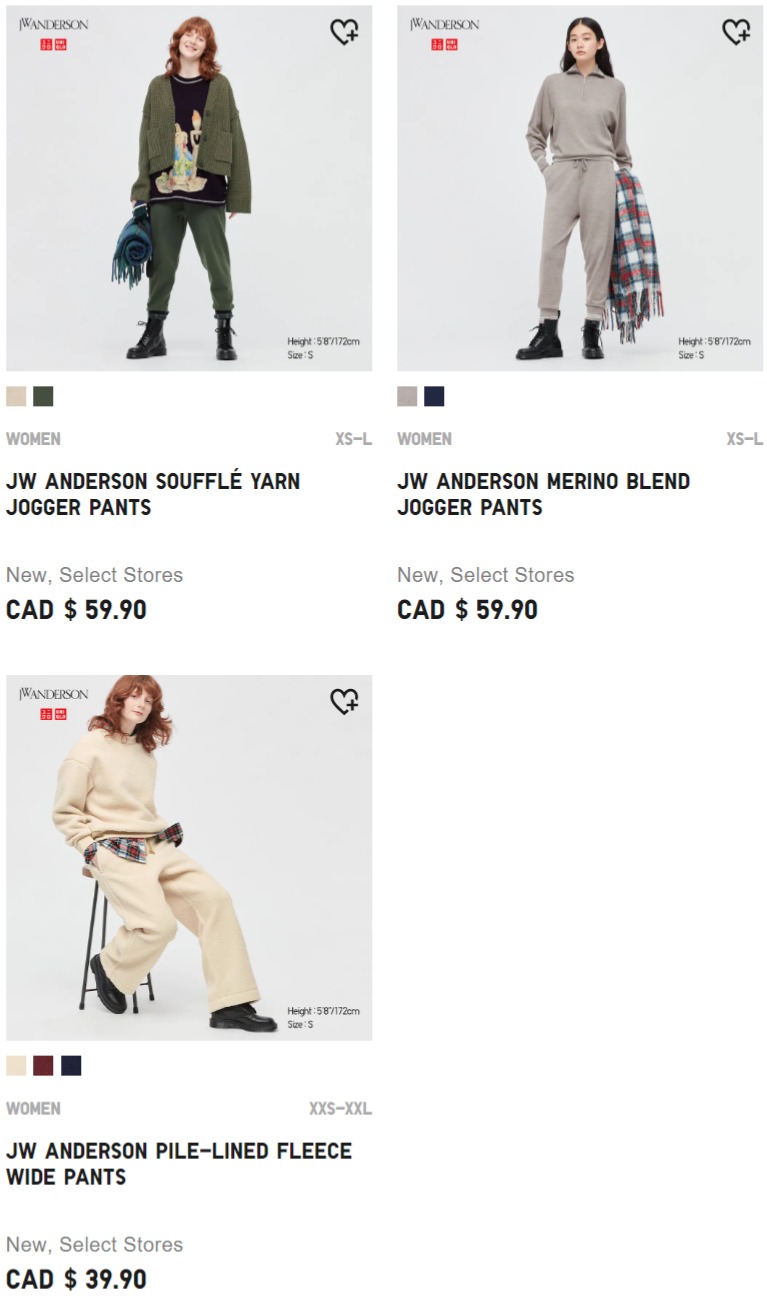767x1306 pixels.
Task: View the green cardigan model product image
Action: pyautogui.click(x=189, y=188)
